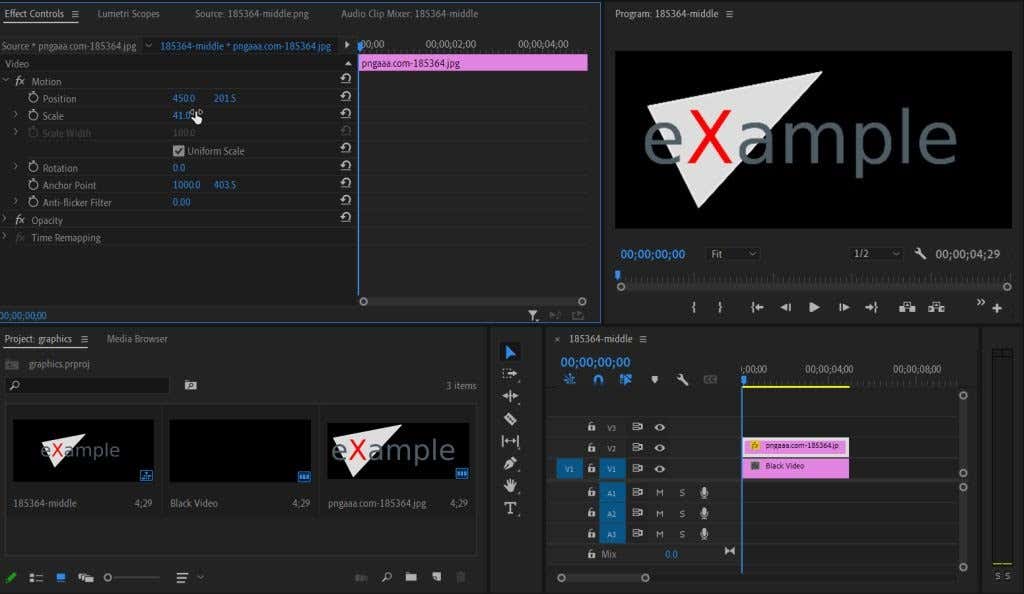Viewport: 1024px width, 594px height.
Task: Hide the V2 track output eye
Action: 660,448
